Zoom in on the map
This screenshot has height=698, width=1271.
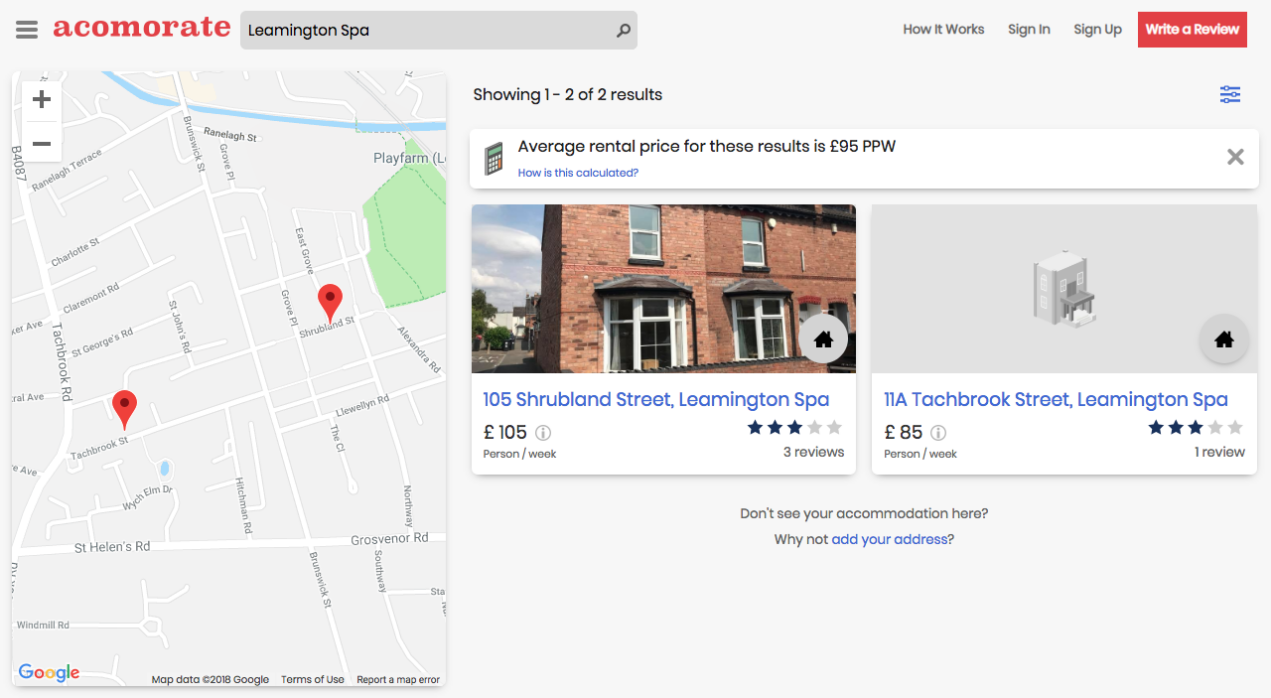click(x=41, y=99)
